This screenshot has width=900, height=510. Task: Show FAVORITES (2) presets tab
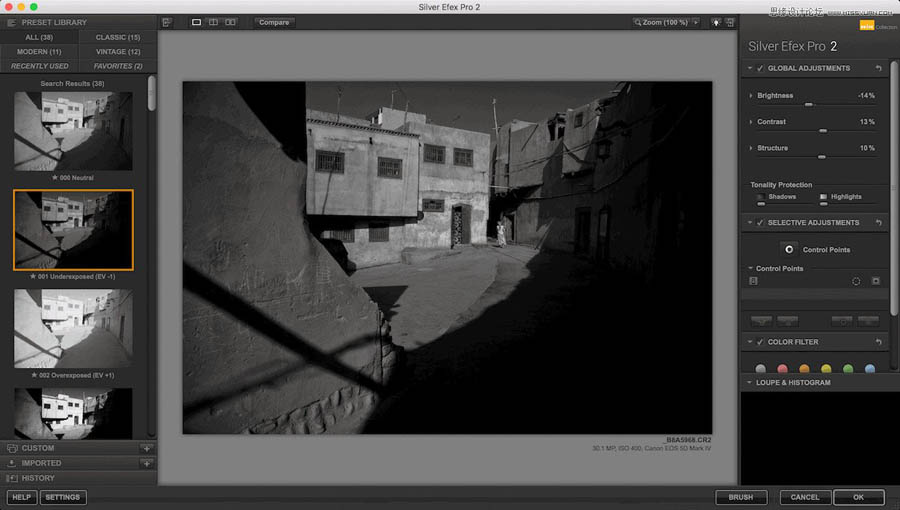(x=118, y=66)
